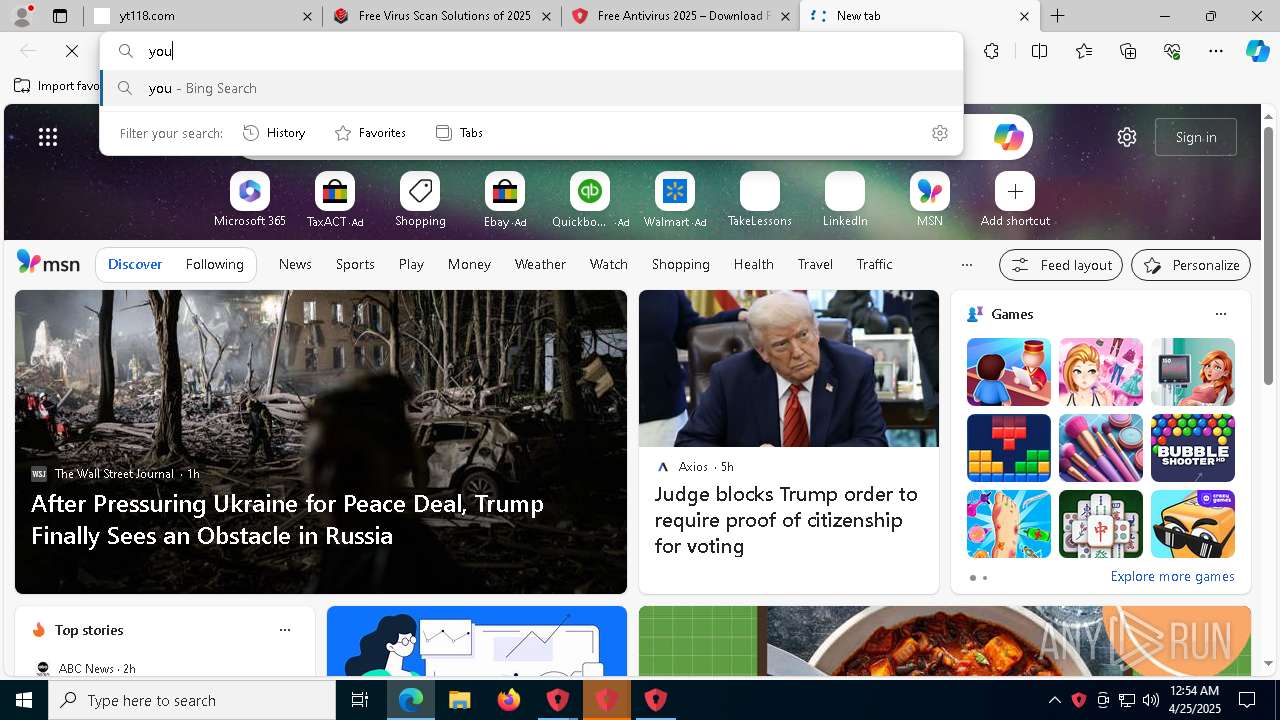Open Windows Start menu

pos(24,700)
